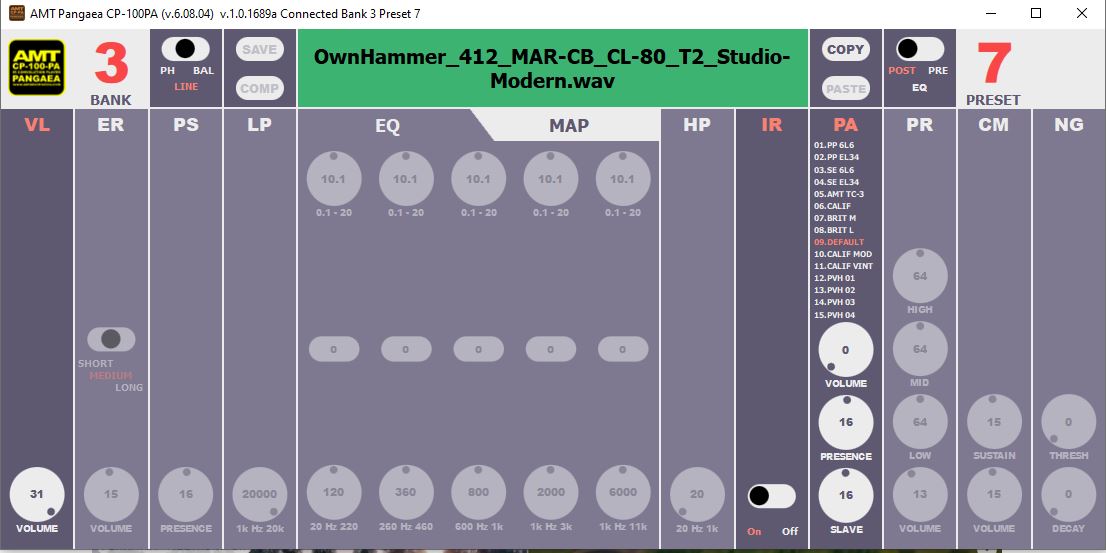Toggle the POST/PRE EQ switch
1106x553 pixels.
point(920,49)
